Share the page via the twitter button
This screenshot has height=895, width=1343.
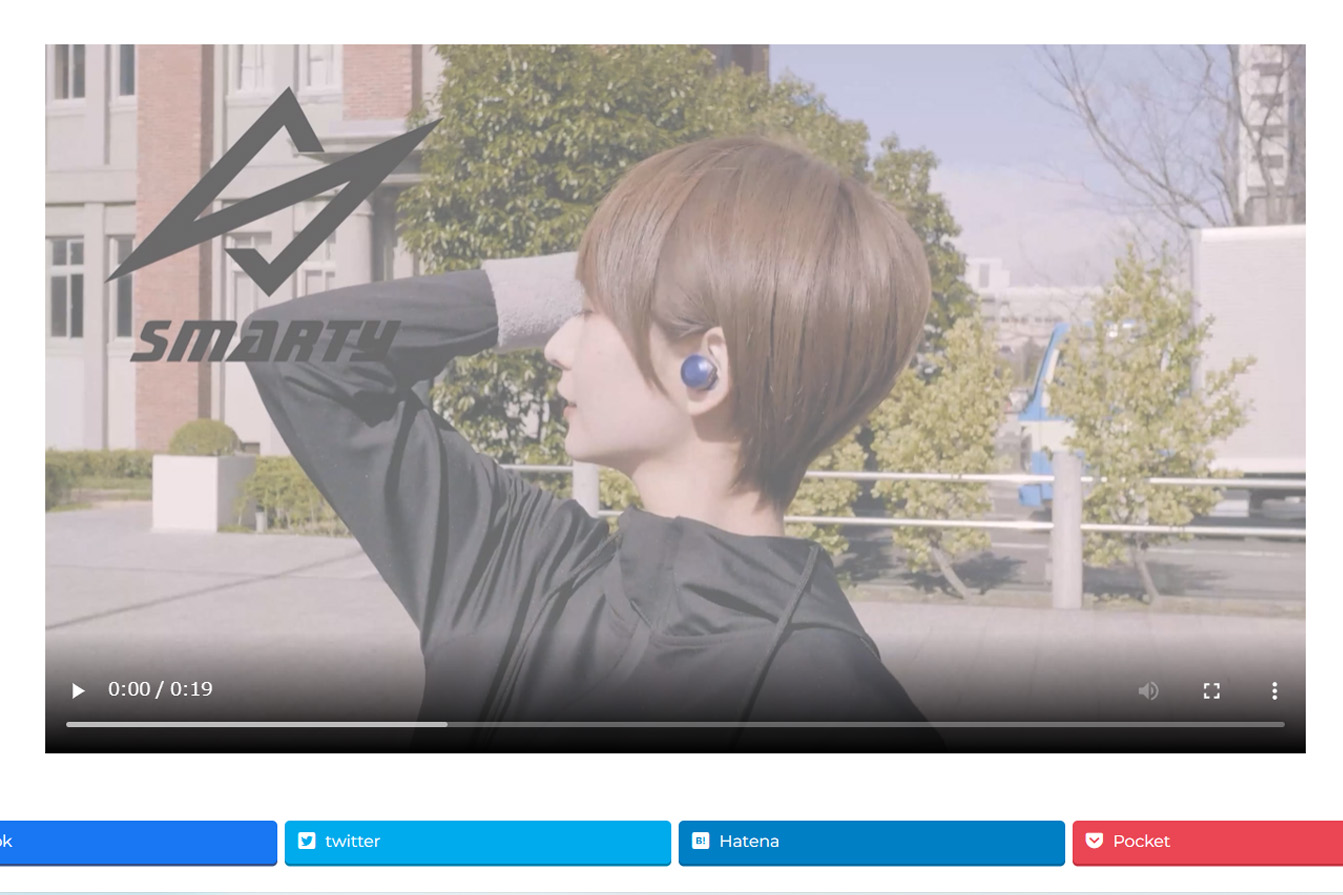477,842
